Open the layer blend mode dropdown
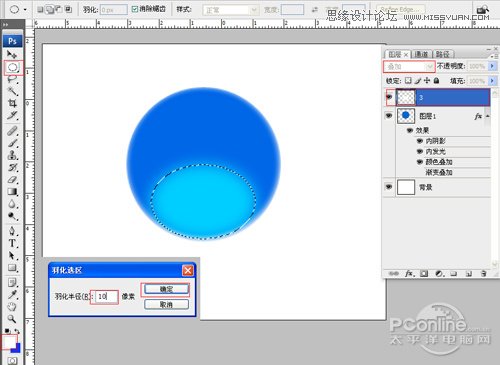The height and width of the screenshot is (365, 500). coord(409,66)
